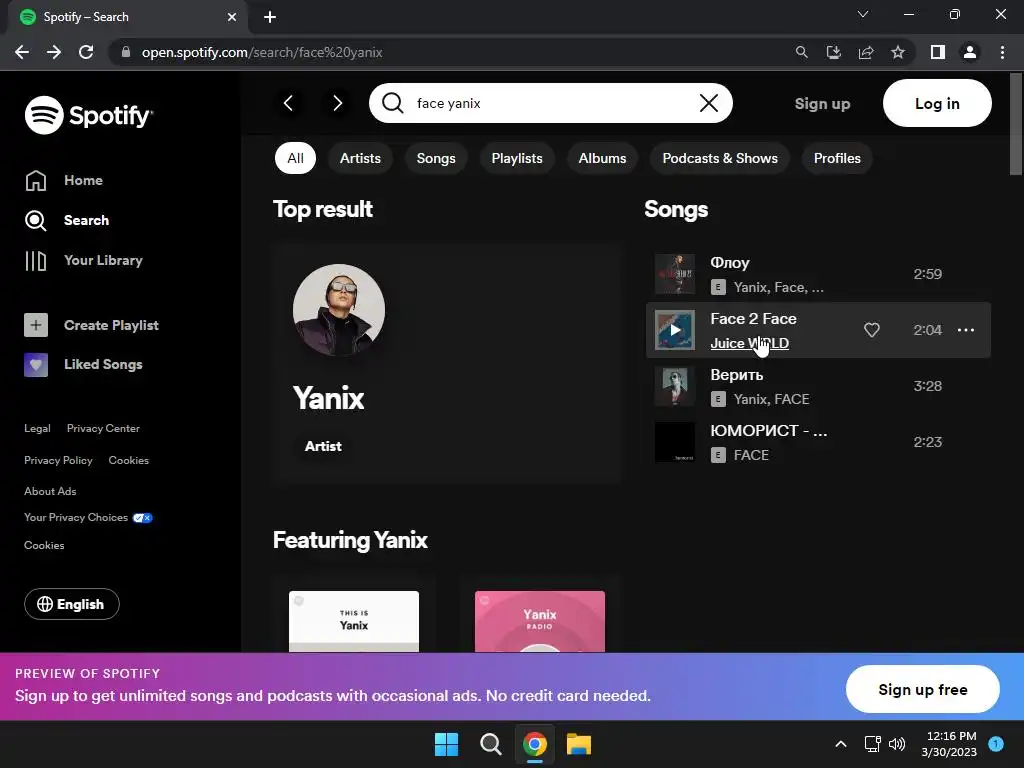
Task: Click the Флоу album cover
Action: point(675,274)
